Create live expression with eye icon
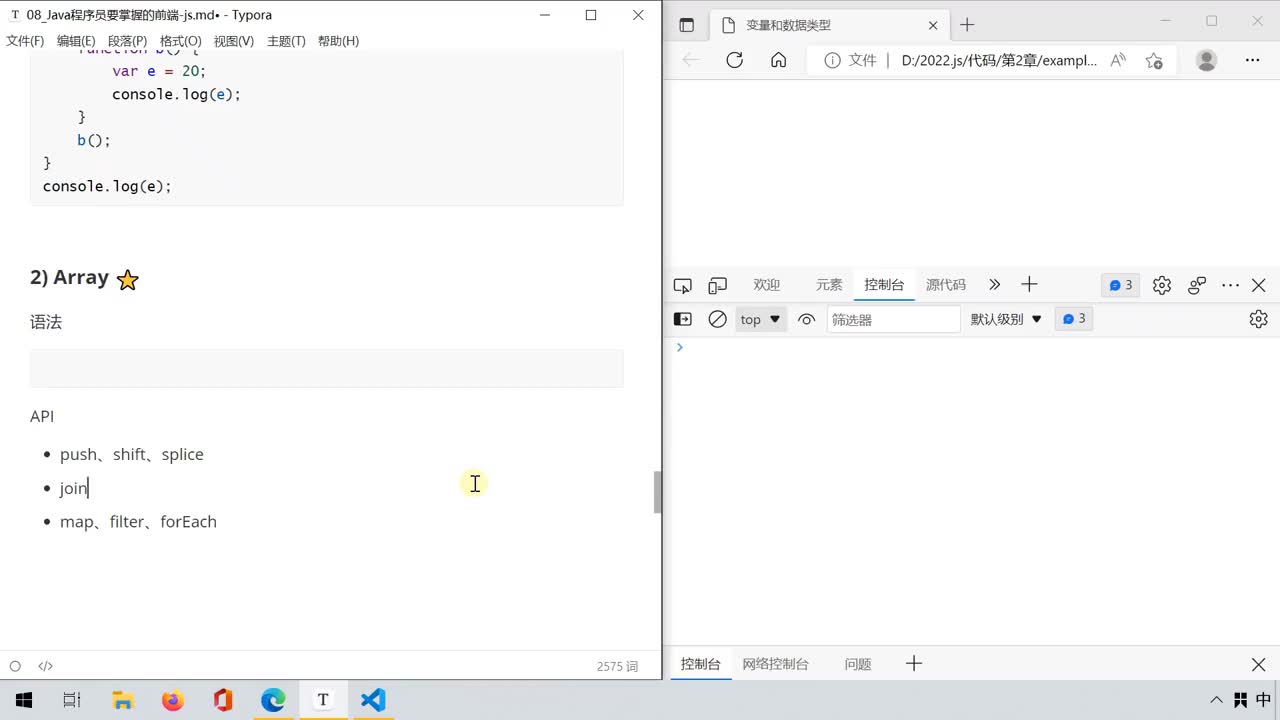Screen dimensions: 1280x720 click(x=807, y=319)
